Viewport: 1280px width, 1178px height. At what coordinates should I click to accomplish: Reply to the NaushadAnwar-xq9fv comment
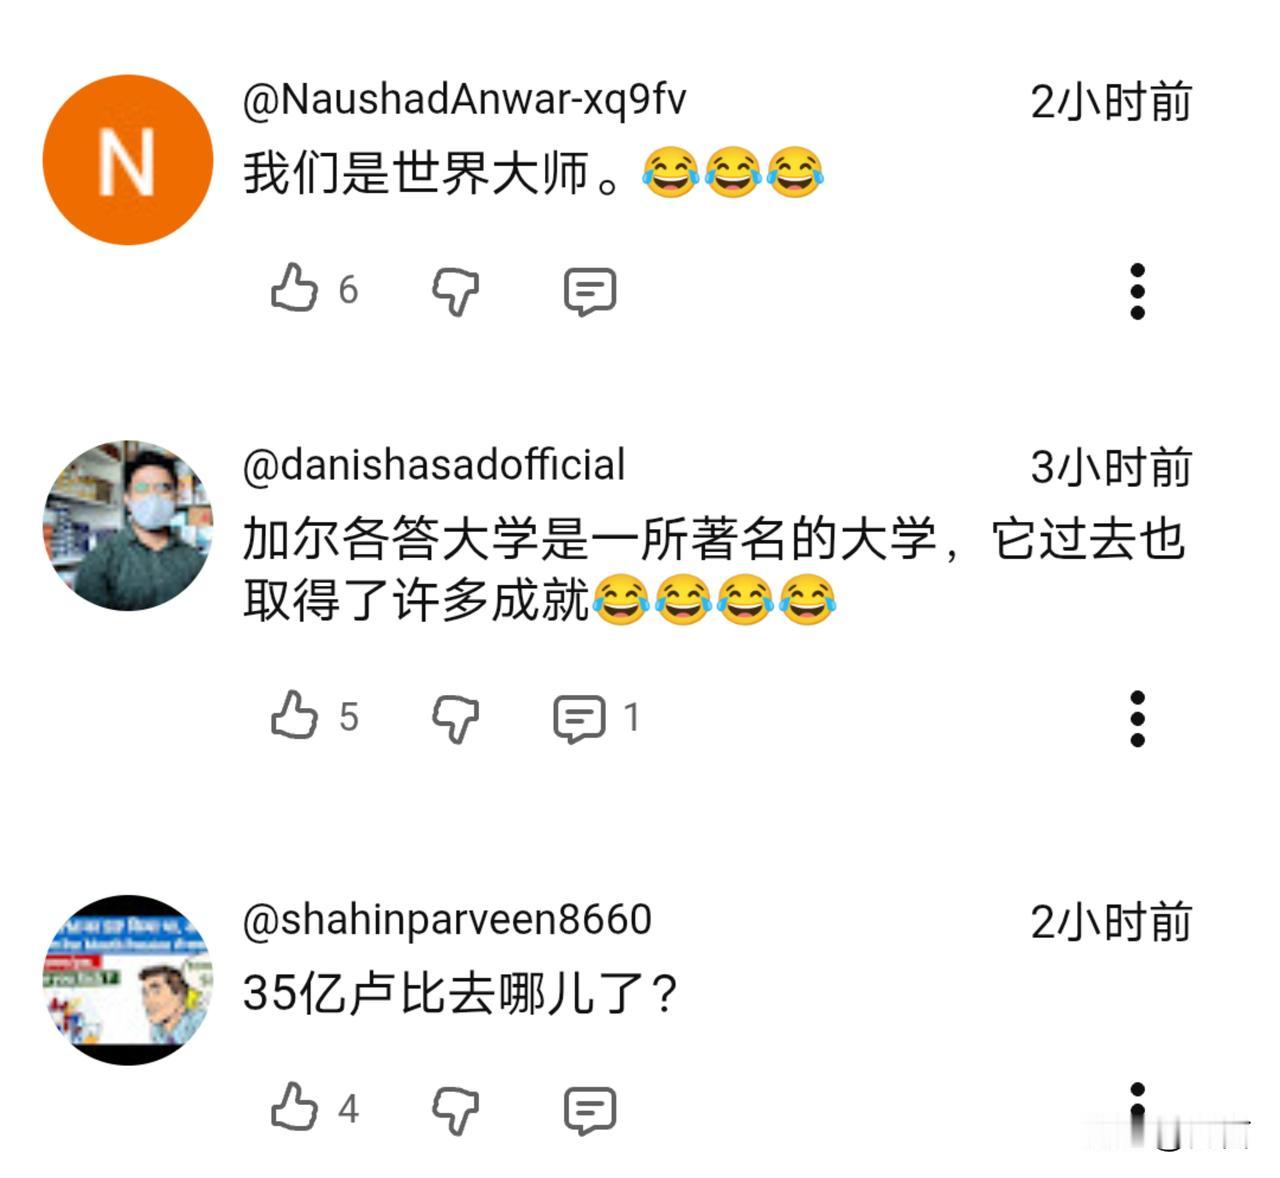pyautogui.click(x=590, y=291)
